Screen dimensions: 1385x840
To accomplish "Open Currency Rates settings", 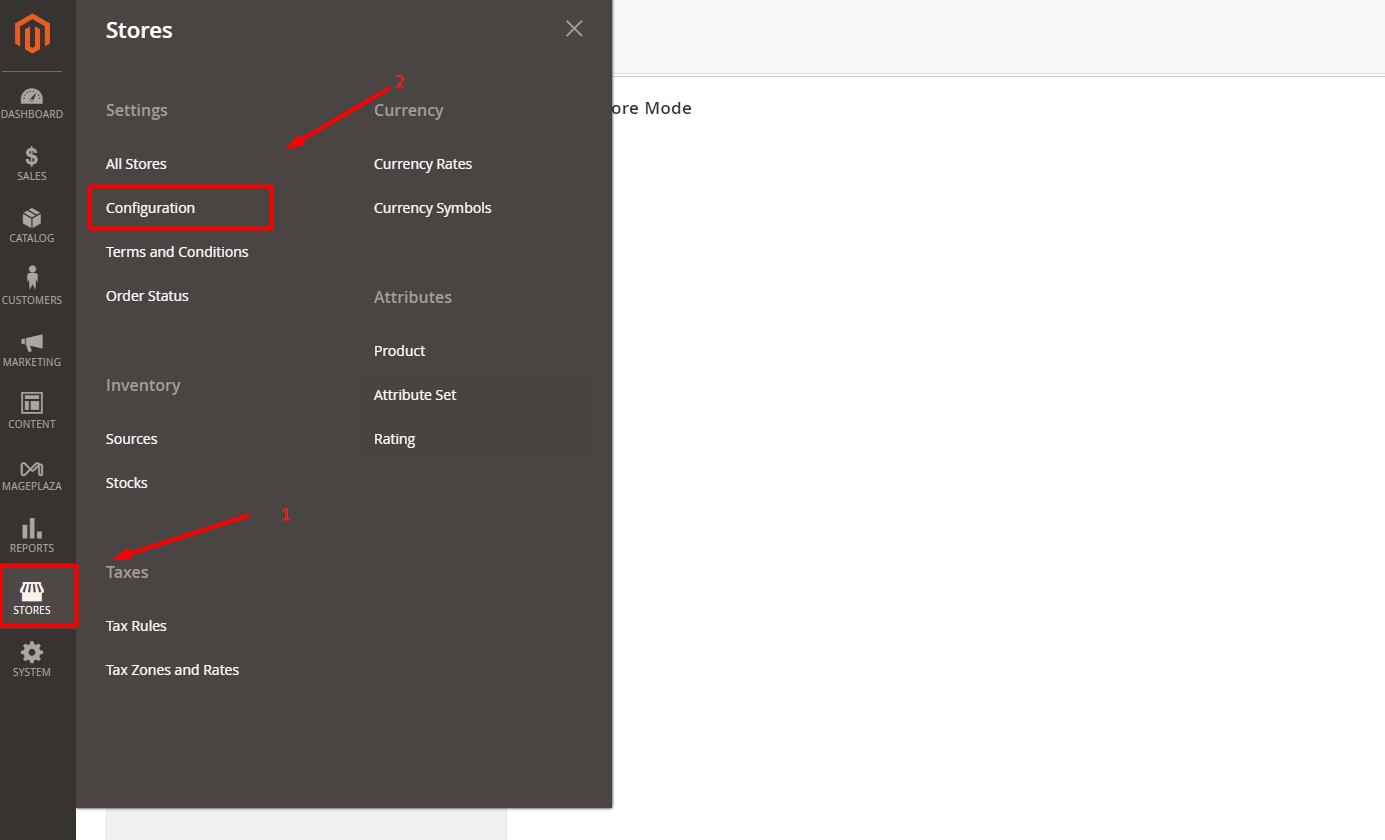I will (x=422, y=163).
